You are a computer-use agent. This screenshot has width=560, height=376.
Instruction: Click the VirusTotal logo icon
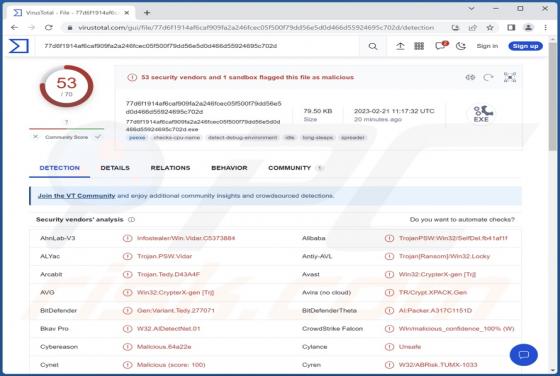click(x=19, y=46)
